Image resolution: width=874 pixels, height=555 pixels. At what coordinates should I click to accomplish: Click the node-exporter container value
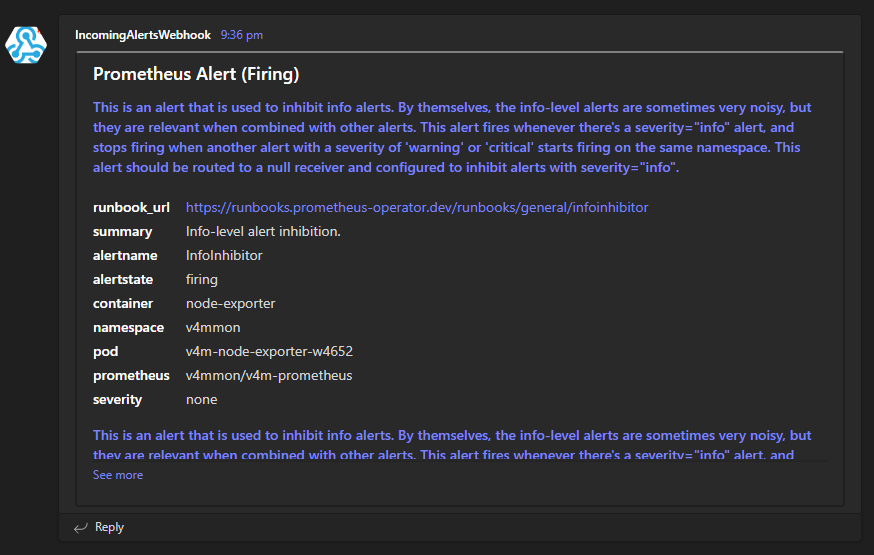[x=230, y=303]
